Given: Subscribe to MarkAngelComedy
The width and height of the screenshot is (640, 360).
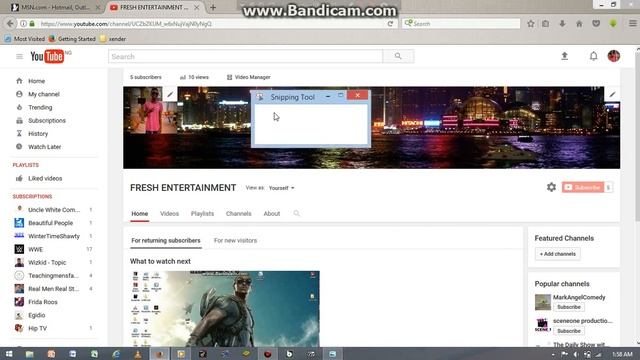Looking at the screenshot, I should (569, 307).
